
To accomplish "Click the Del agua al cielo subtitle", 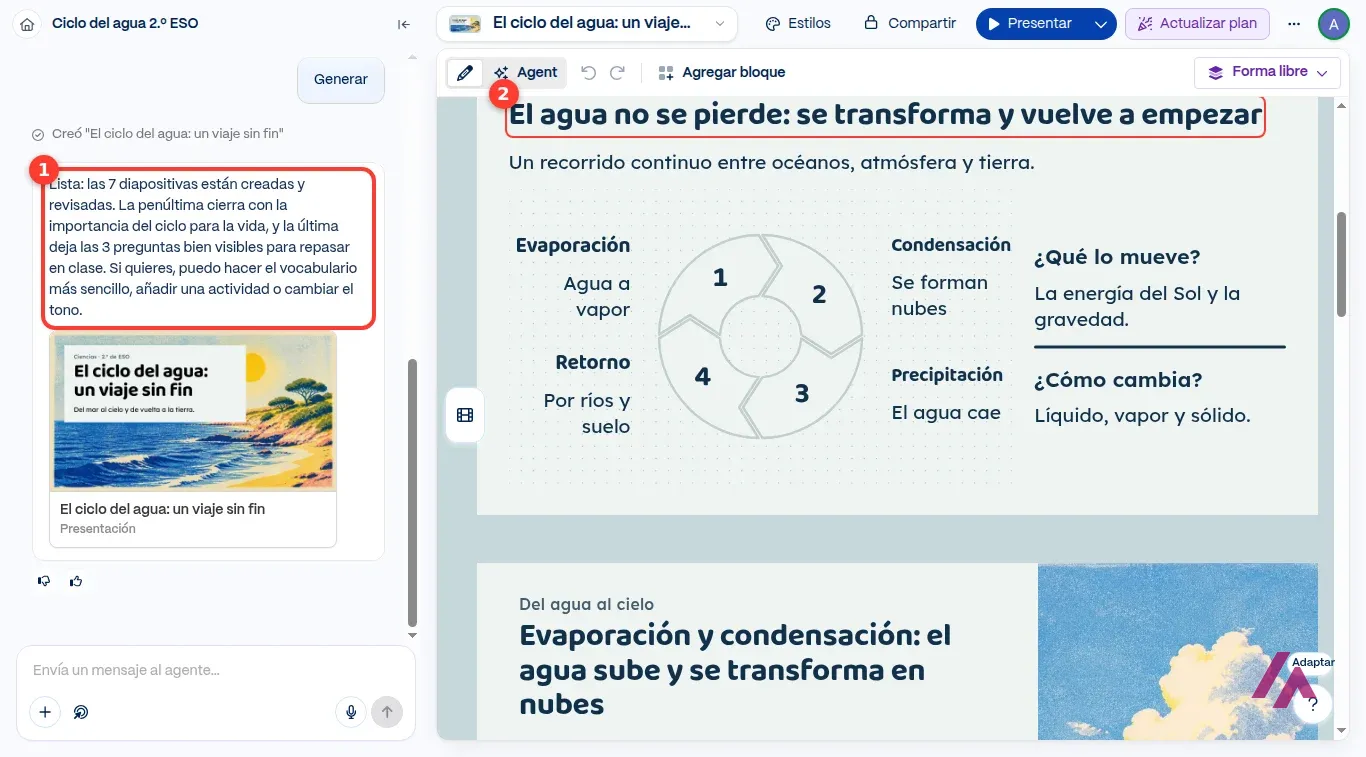I will (x=586, y=604).
